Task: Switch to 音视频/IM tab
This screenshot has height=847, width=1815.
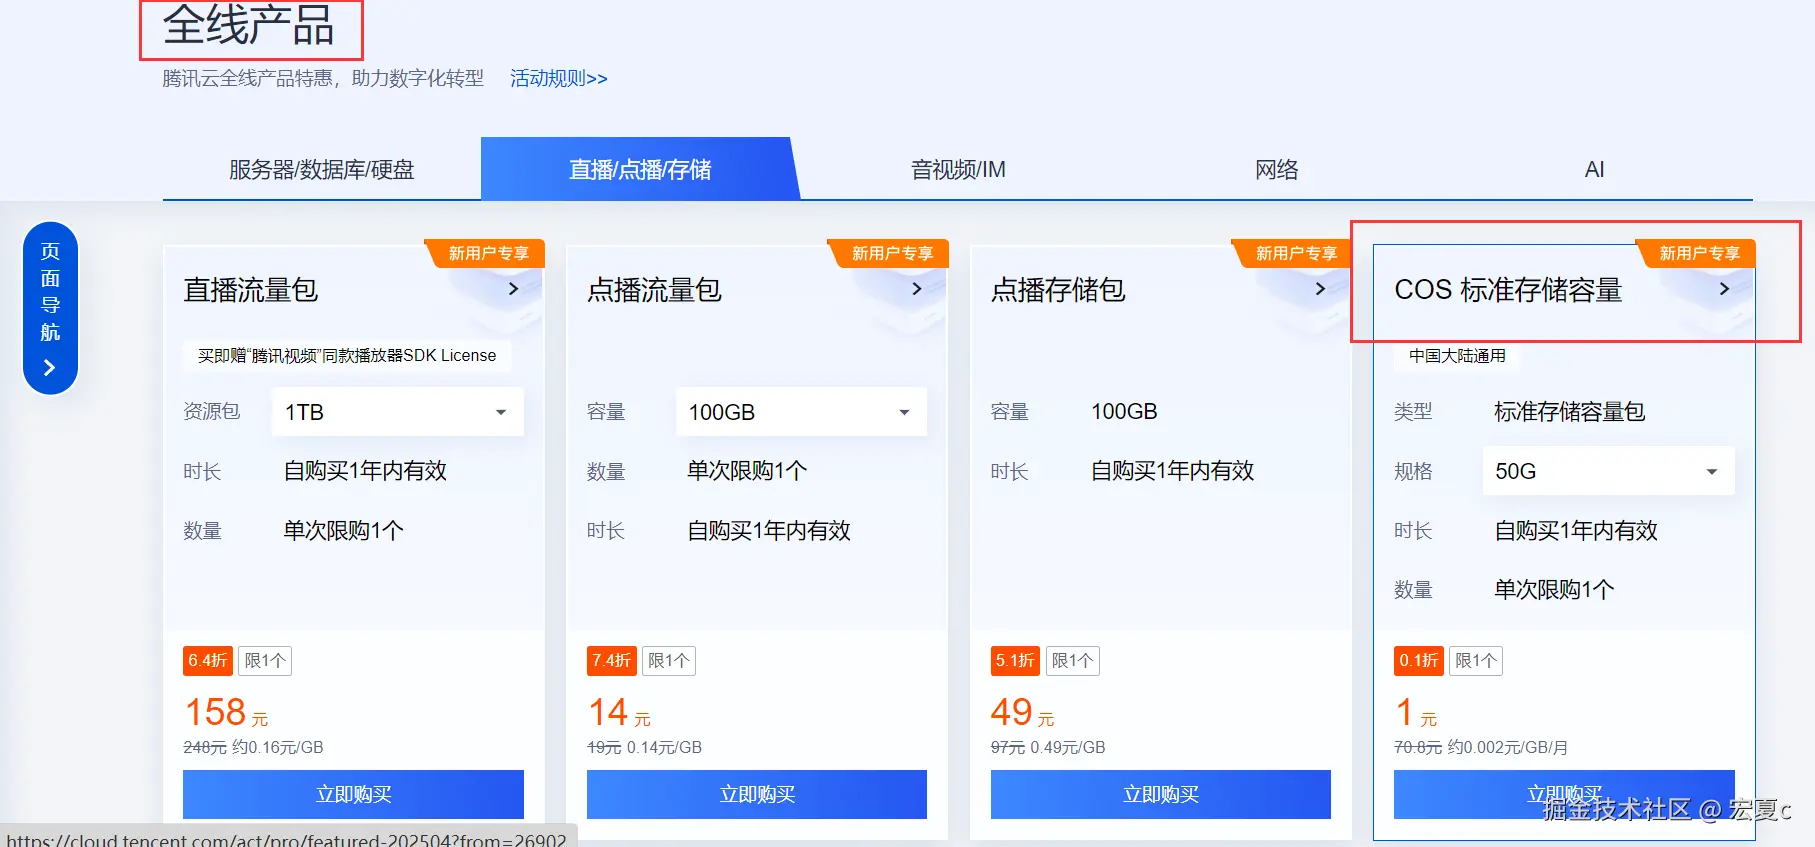Action: pos(958,170)
